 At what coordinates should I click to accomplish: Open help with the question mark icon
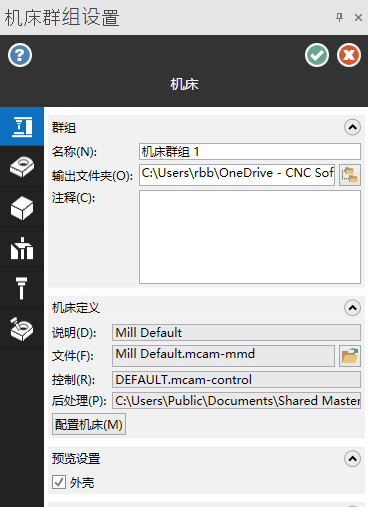(x=20, y=55)
